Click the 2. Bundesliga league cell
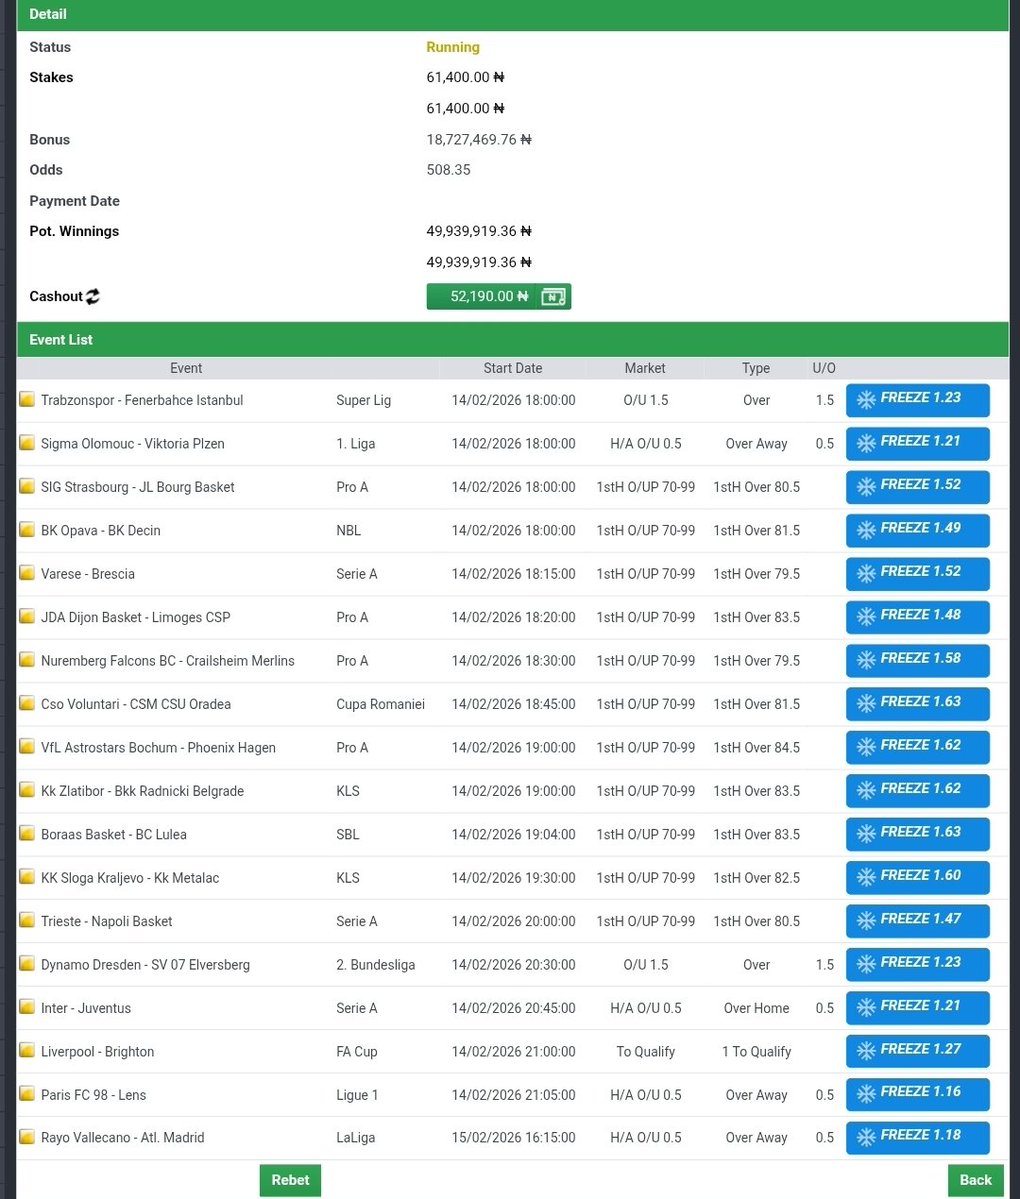Screen dimensions: 1020x1199 tap(375, 965)
